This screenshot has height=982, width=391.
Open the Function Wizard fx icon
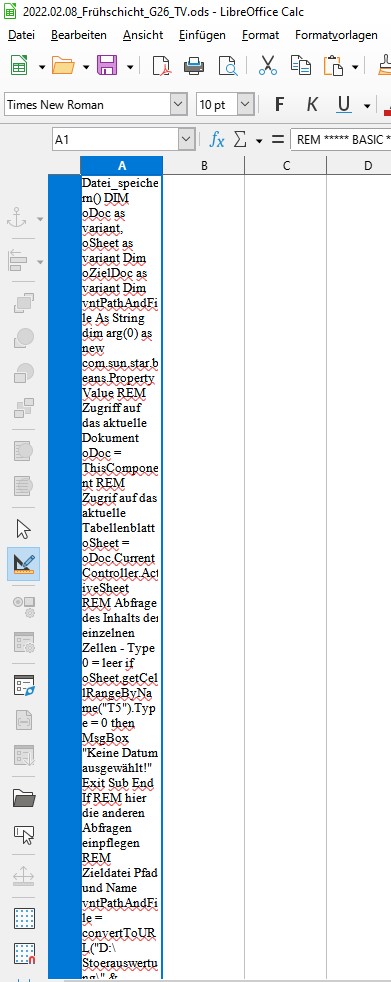click(217, 140)
